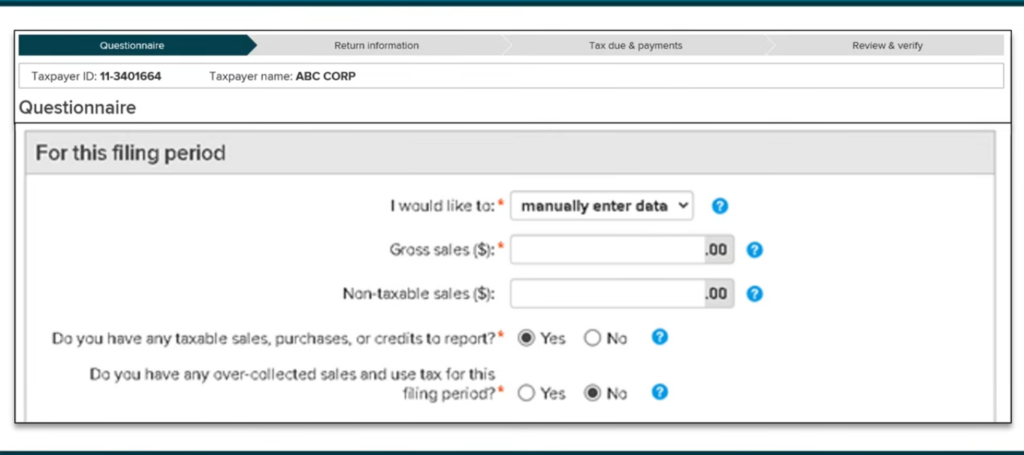Click the Questionnaire page heading
Image resolution: width=1024 pixels, height=455 pixels.
[77, 108]
